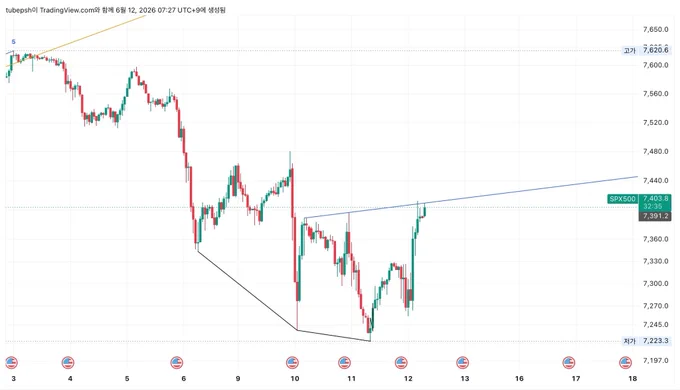This screenshot has height=390, width=680.
Task: Click 7,440.0 on the price axis
Action: (656, 180)
